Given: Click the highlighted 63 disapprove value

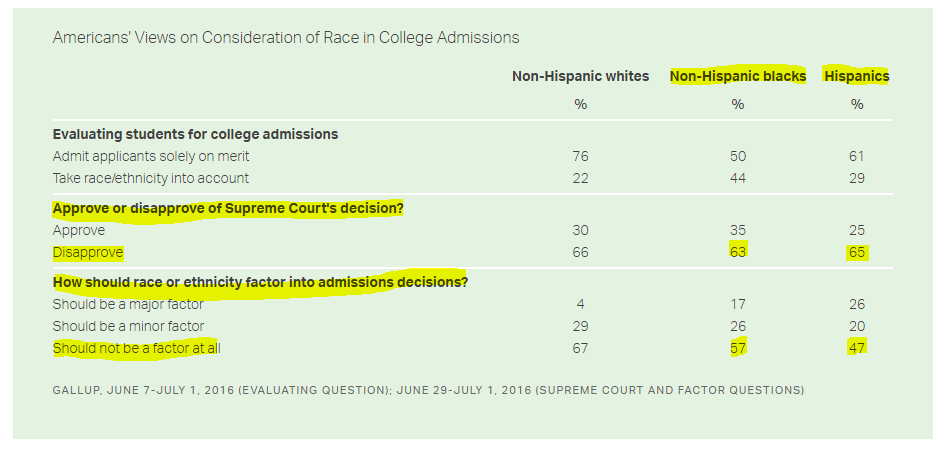Looking at the screenshot, I should point(738,252).
